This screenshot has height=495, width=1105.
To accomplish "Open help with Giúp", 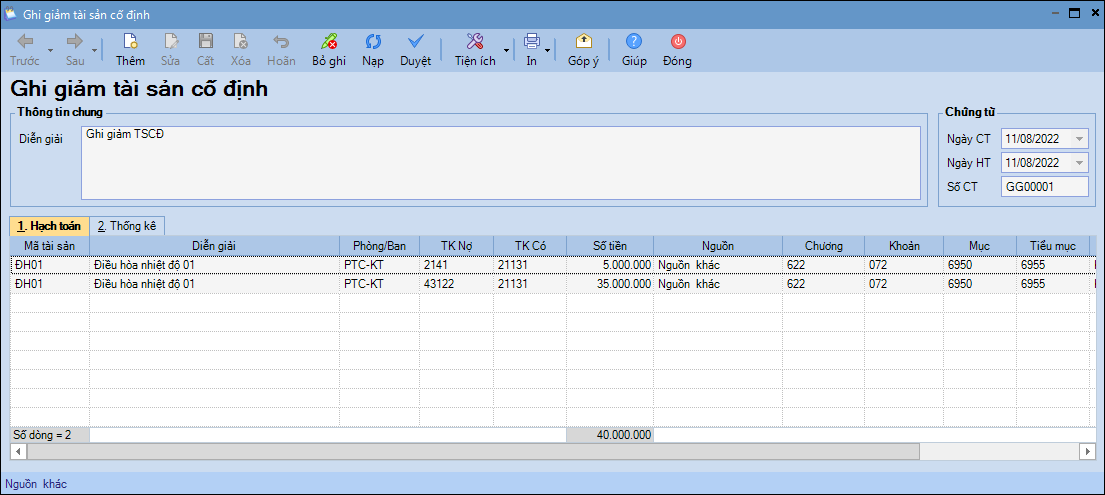I will pos(634,49).
